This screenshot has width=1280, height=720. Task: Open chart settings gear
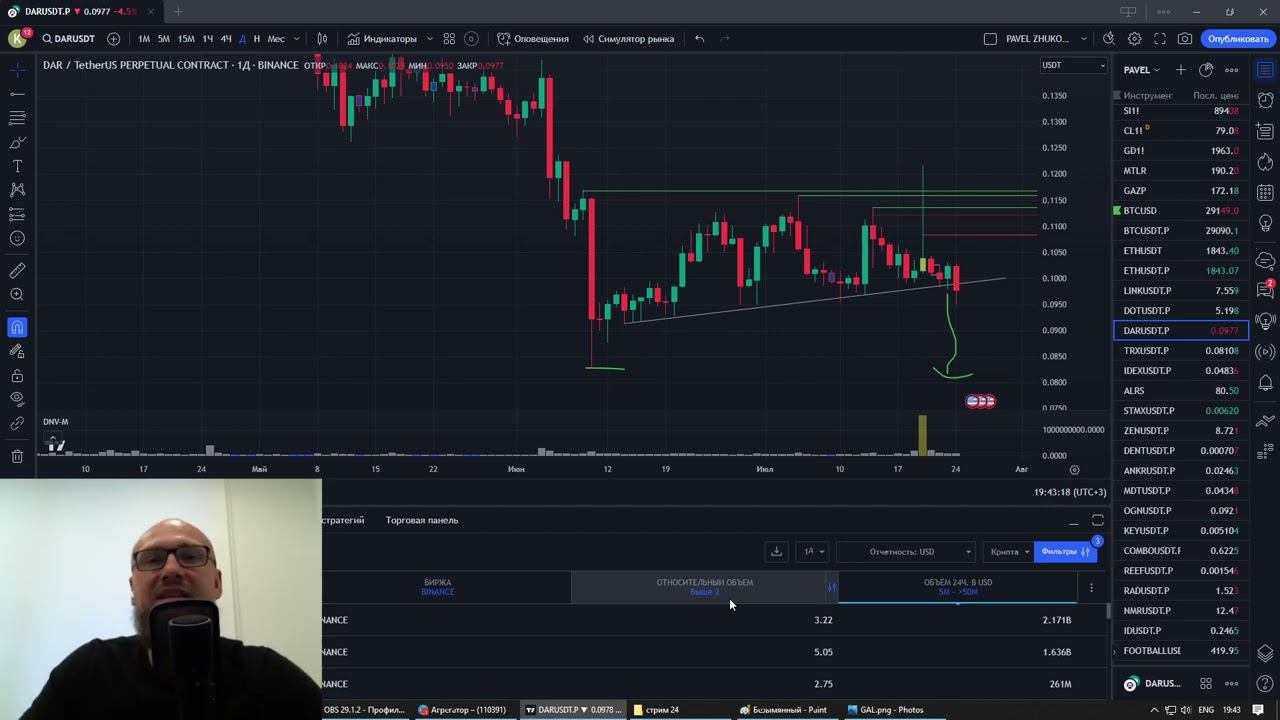1134,39
